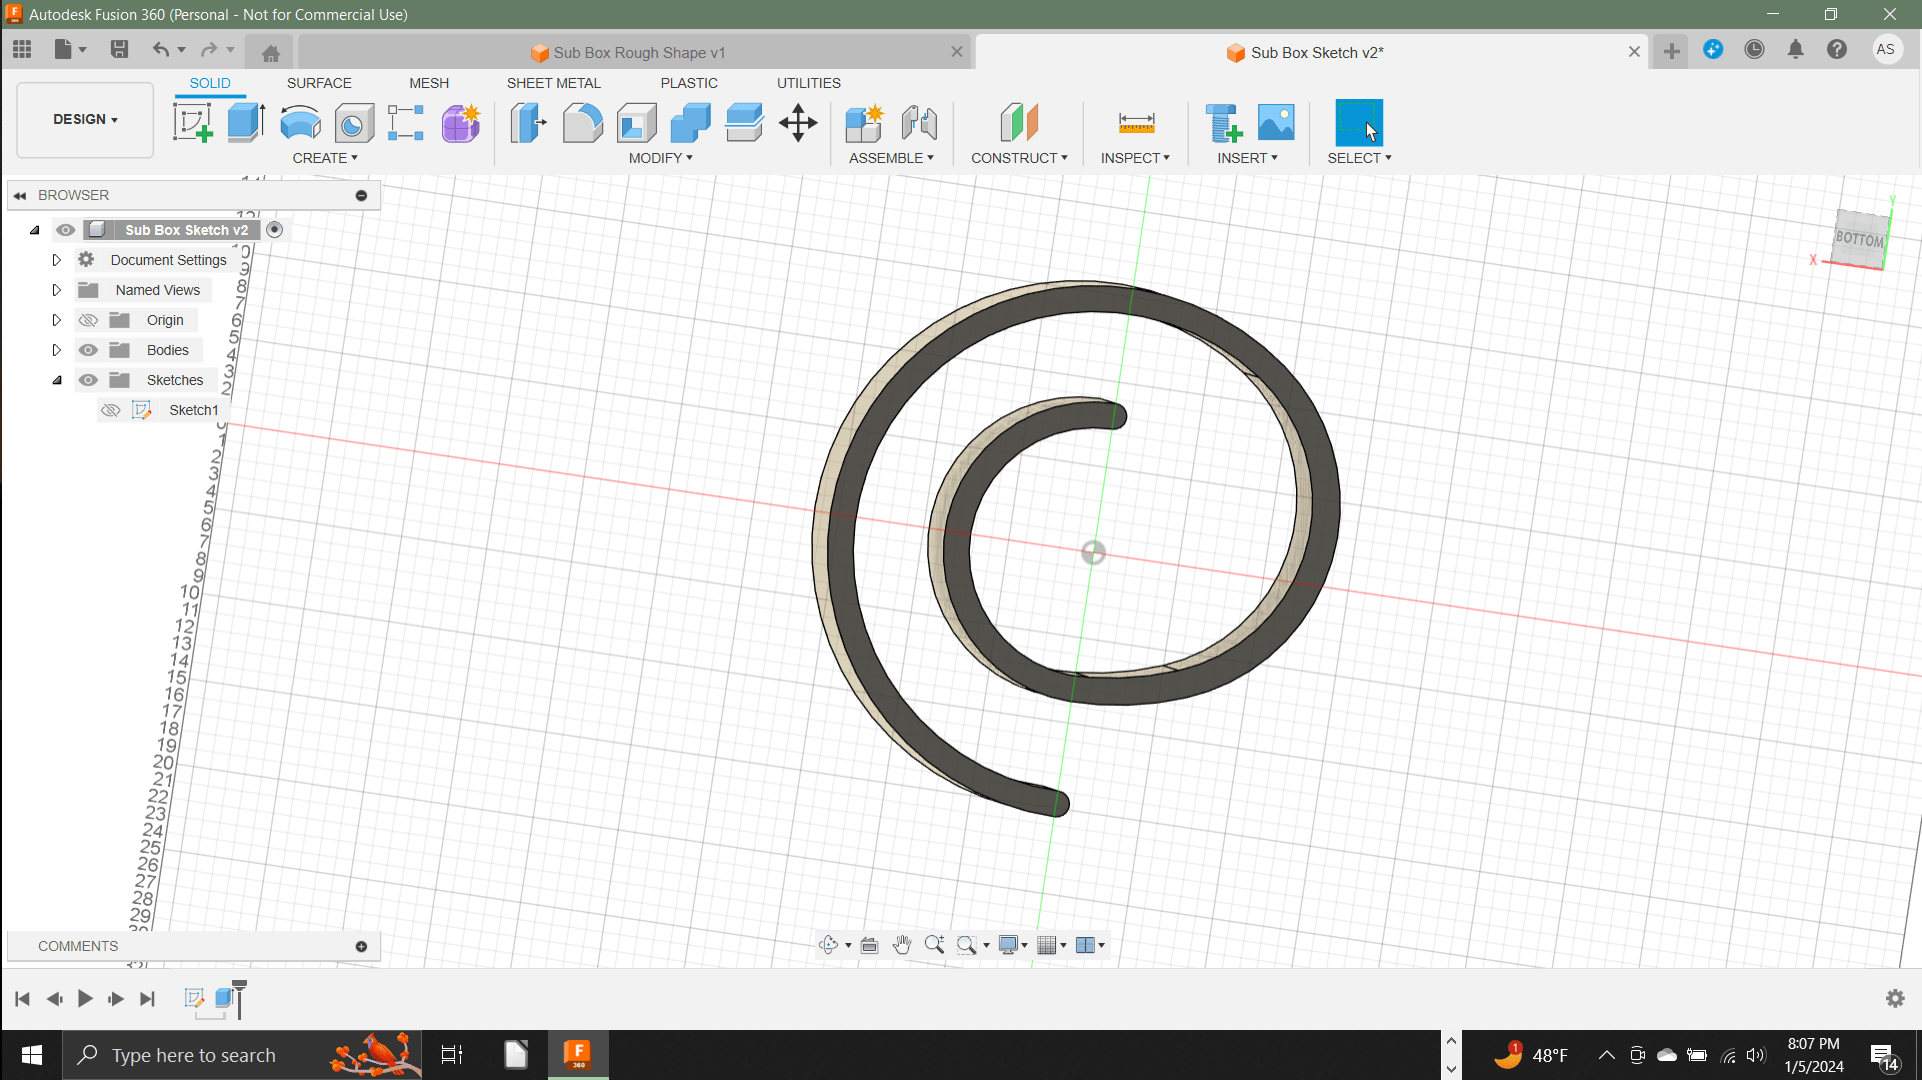Image resolution: width=1922 pixels, height=1080 pixels.
Task: Select the Move/Copy tool
Action: tap(798, 123)
